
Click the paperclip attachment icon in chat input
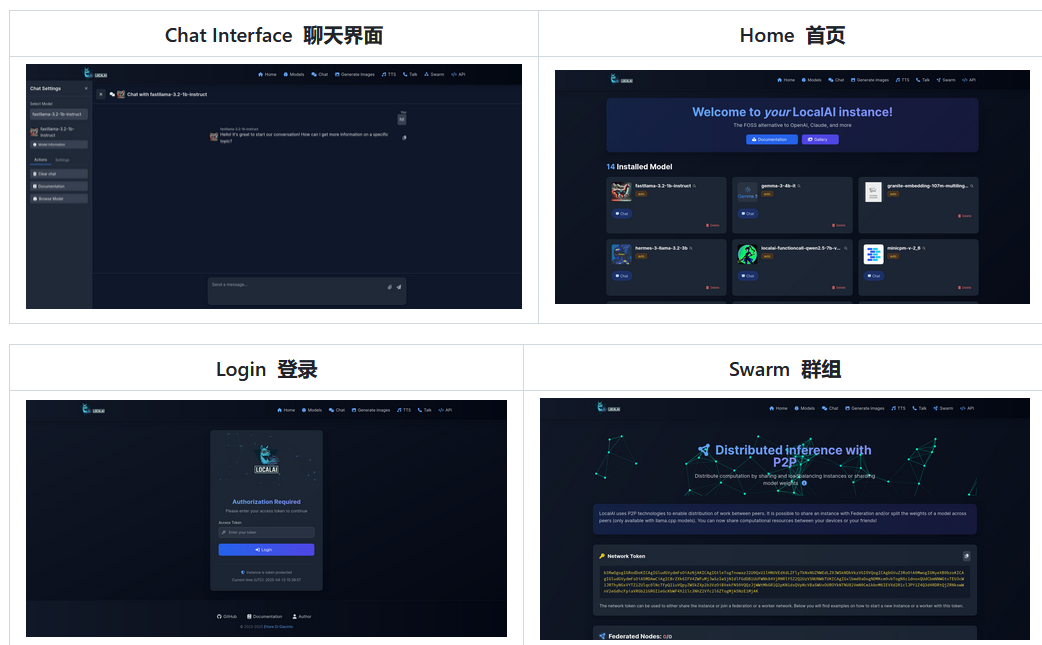tap(390, 287)
